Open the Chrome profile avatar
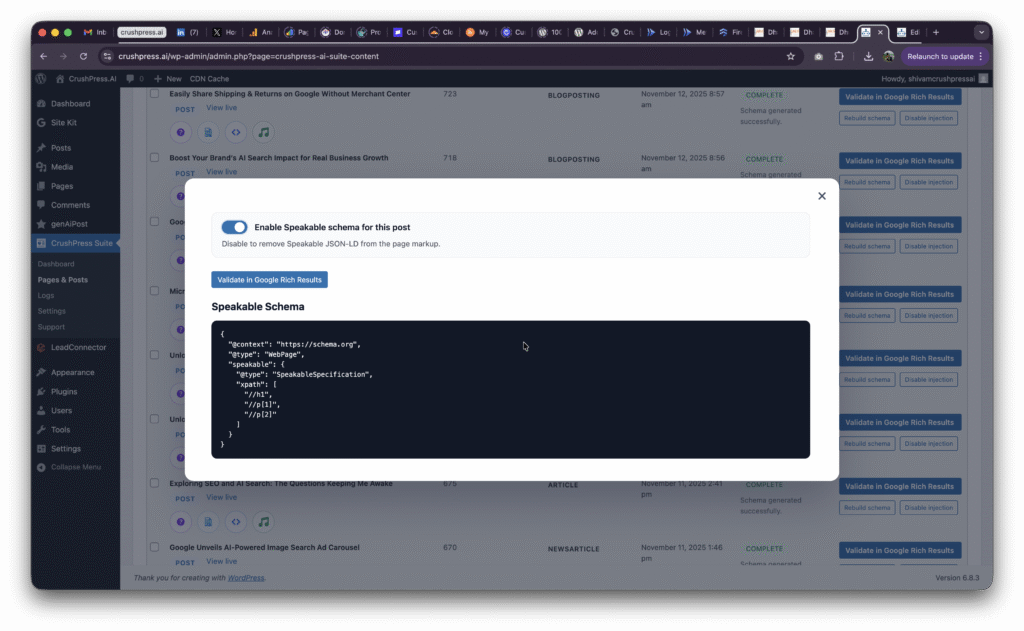The image size is (1024, 631). tap(888, 57)
